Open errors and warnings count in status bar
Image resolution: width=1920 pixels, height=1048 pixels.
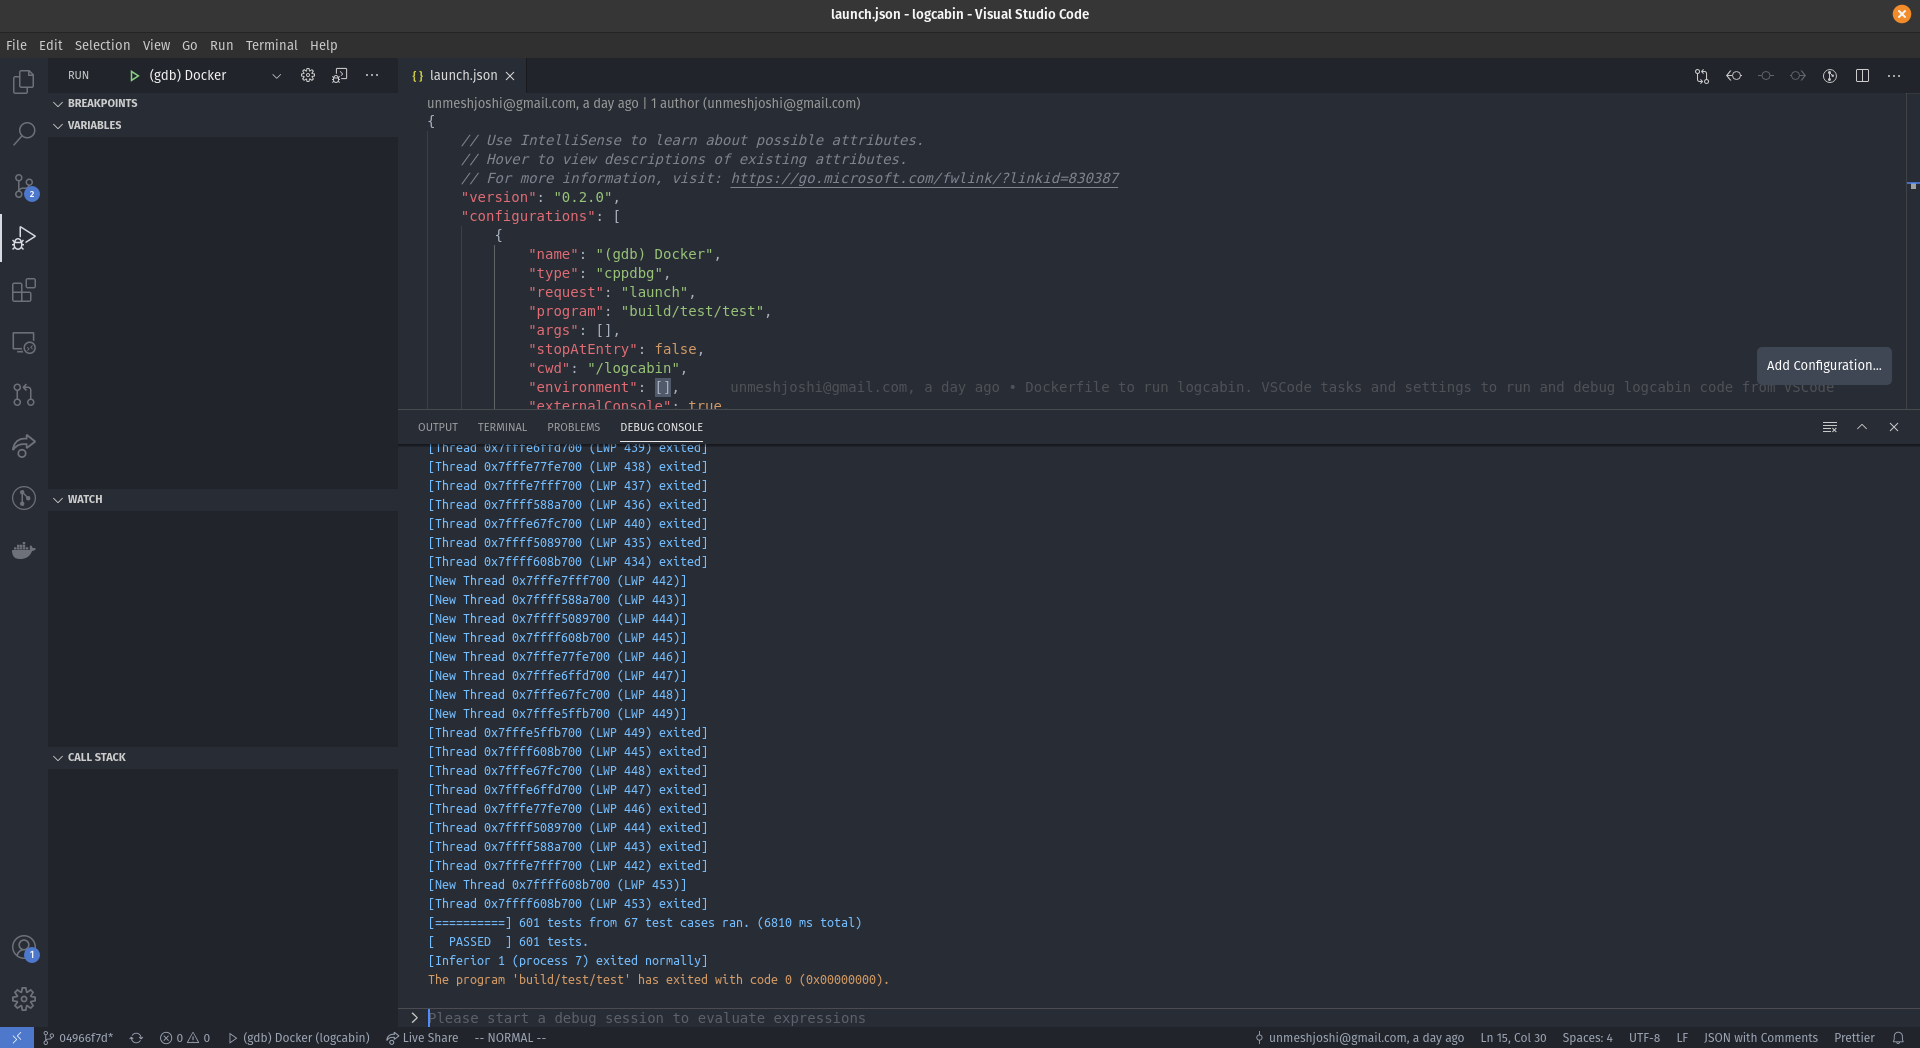[x=185, y=1038]
